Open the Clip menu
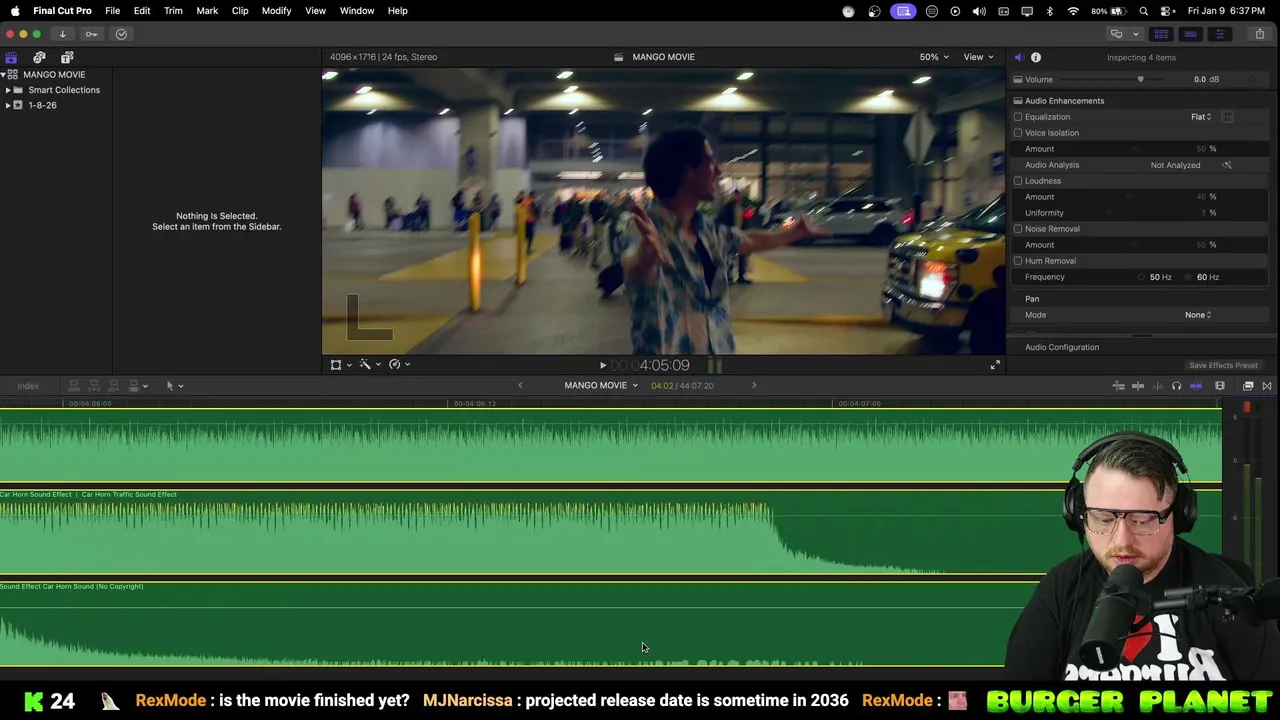The height and width of the screenshot is (720, 1280). point(240,11)
